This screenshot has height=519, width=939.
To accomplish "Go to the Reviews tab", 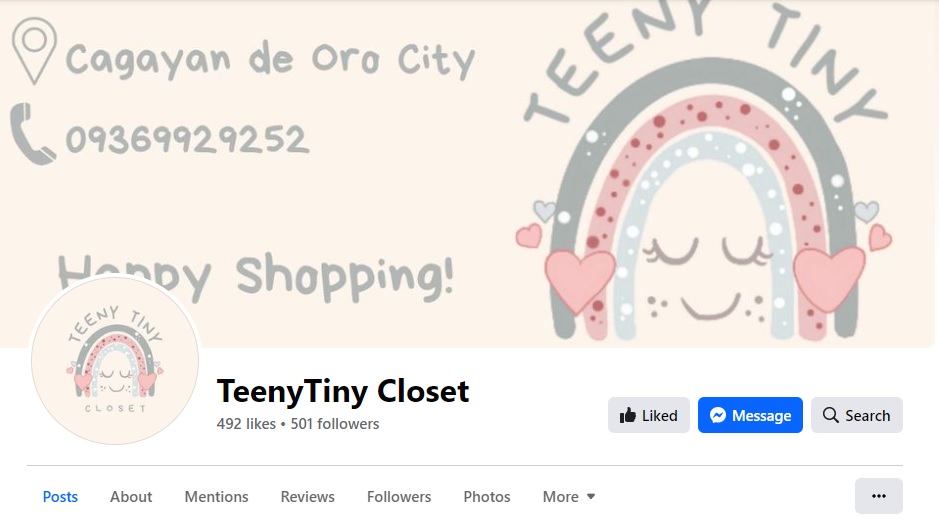I will (x=307, y=496).
